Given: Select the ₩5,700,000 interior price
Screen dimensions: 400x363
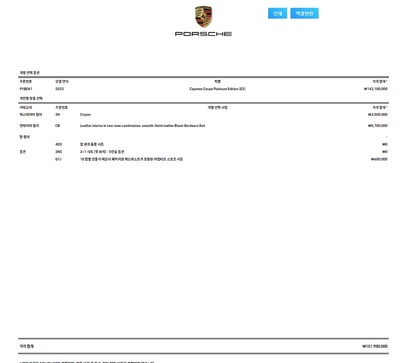Looking at the screenshot, I should [x=378, y=126].
